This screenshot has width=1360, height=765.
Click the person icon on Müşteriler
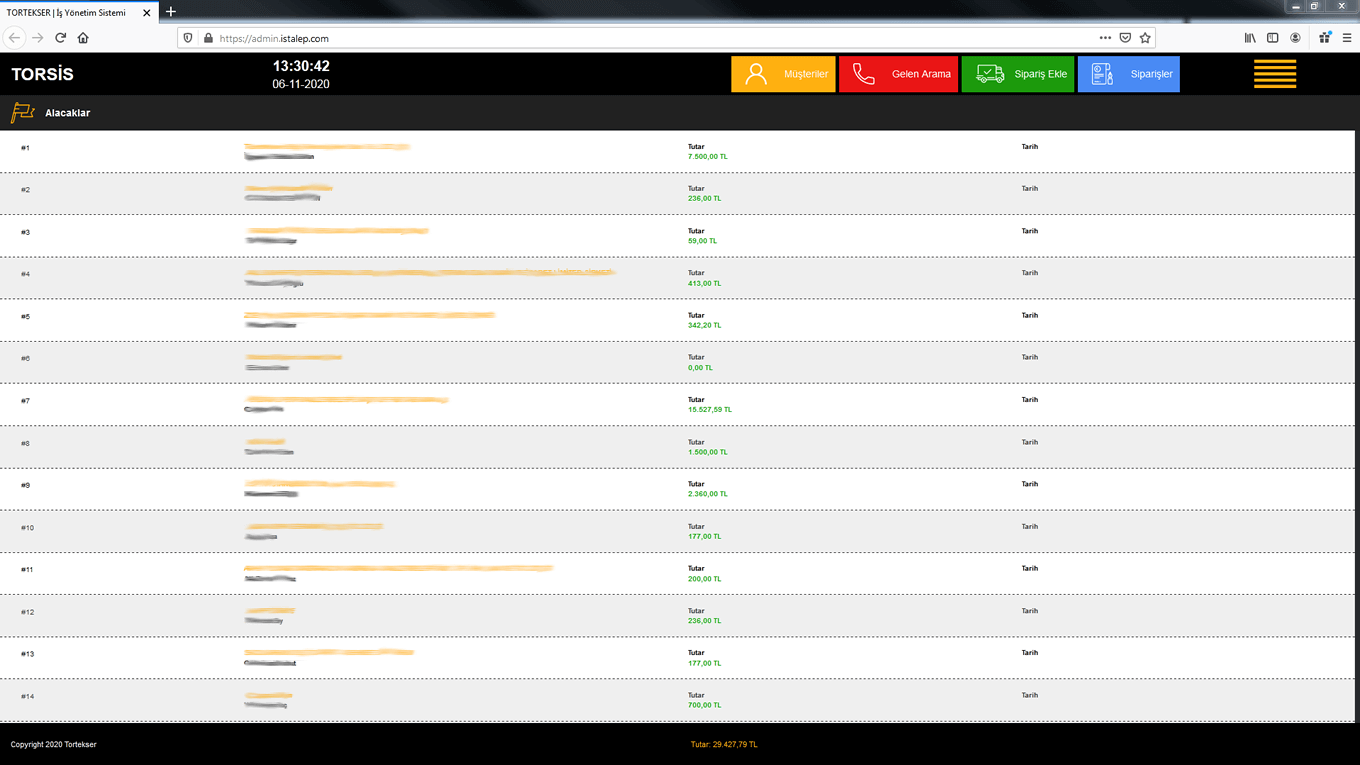[756, 74]
